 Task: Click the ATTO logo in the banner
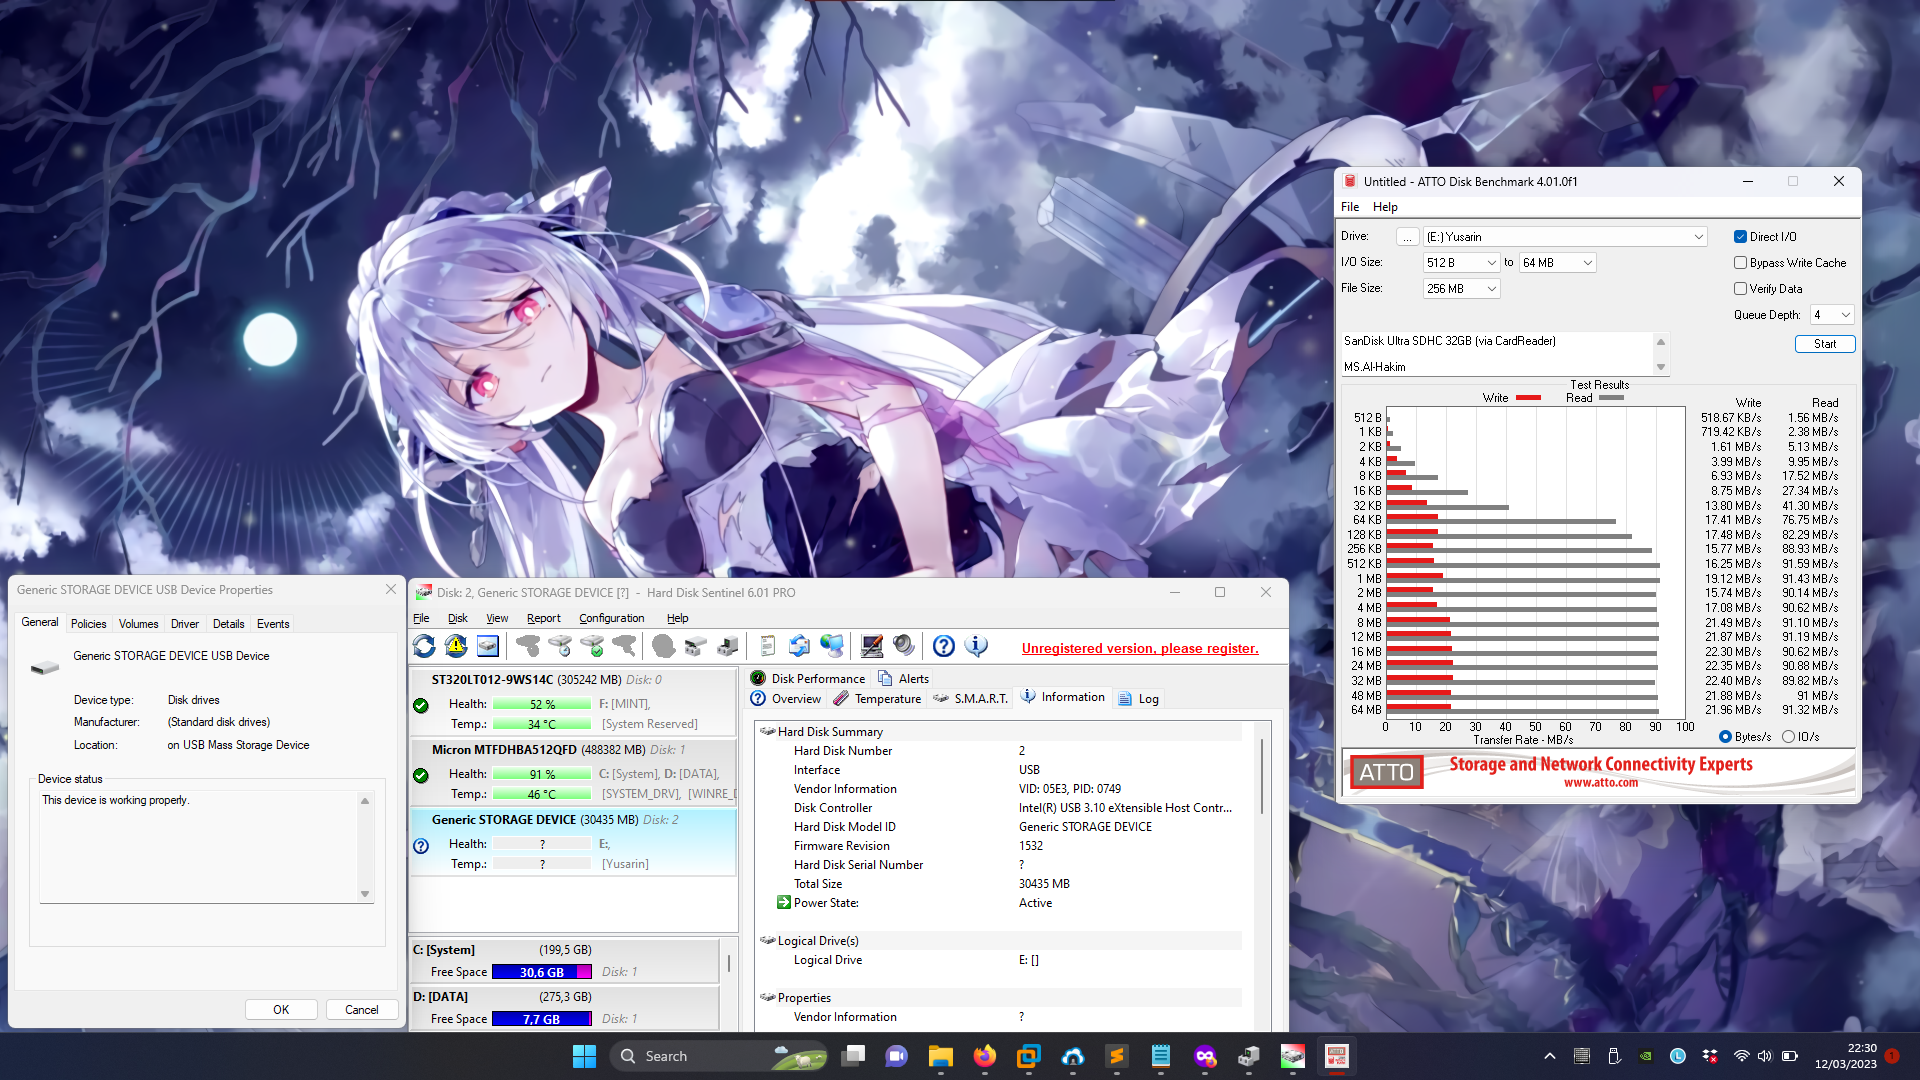(1386, 772)
